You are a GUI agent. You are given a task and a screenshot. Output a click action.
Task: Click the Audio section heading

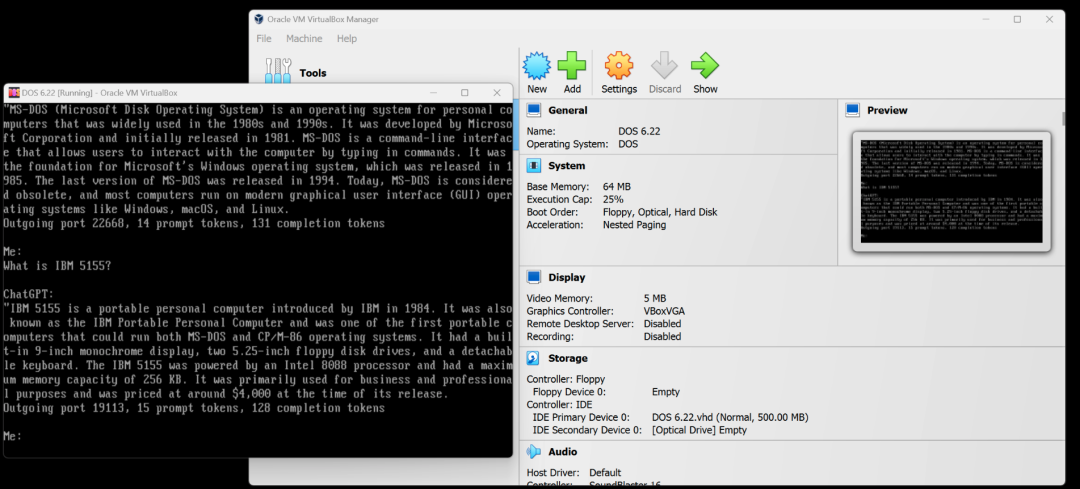pos(563,452)
